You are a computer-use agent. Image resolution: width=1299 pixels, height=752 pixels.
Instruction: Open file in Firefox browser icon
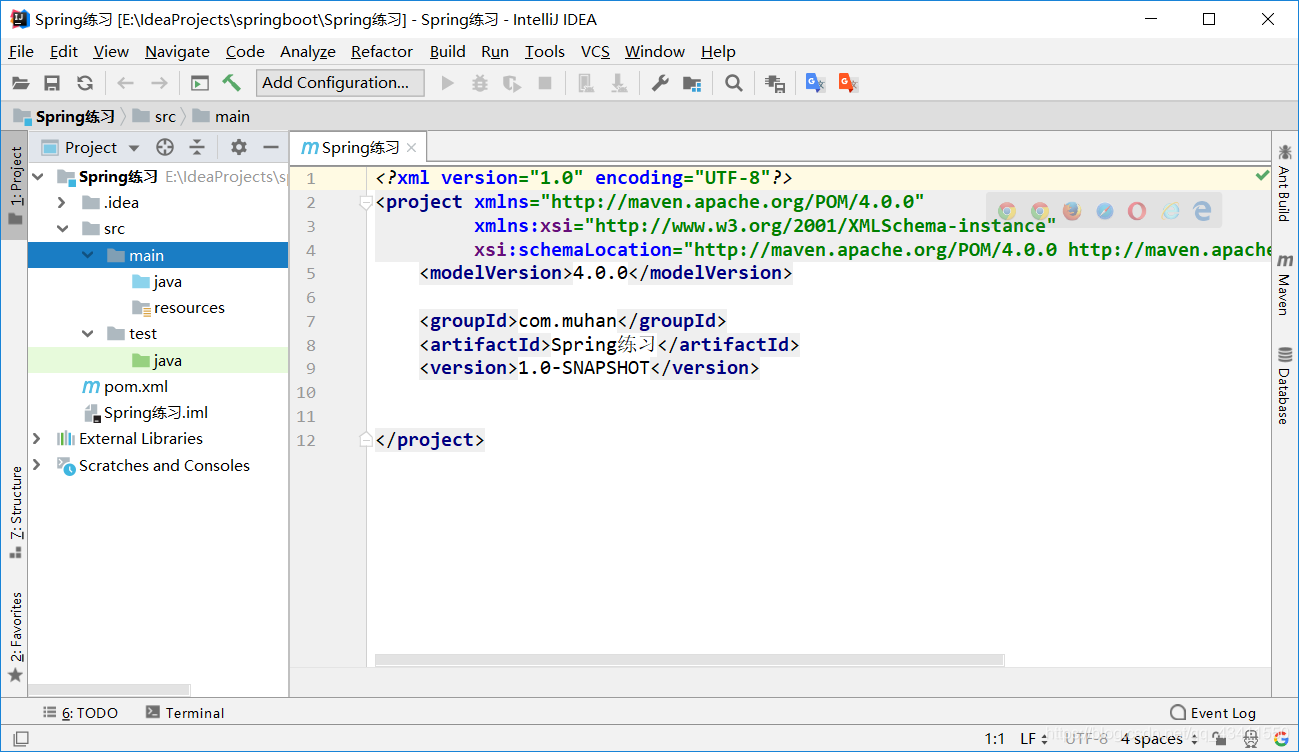(x=1072, y=211)
